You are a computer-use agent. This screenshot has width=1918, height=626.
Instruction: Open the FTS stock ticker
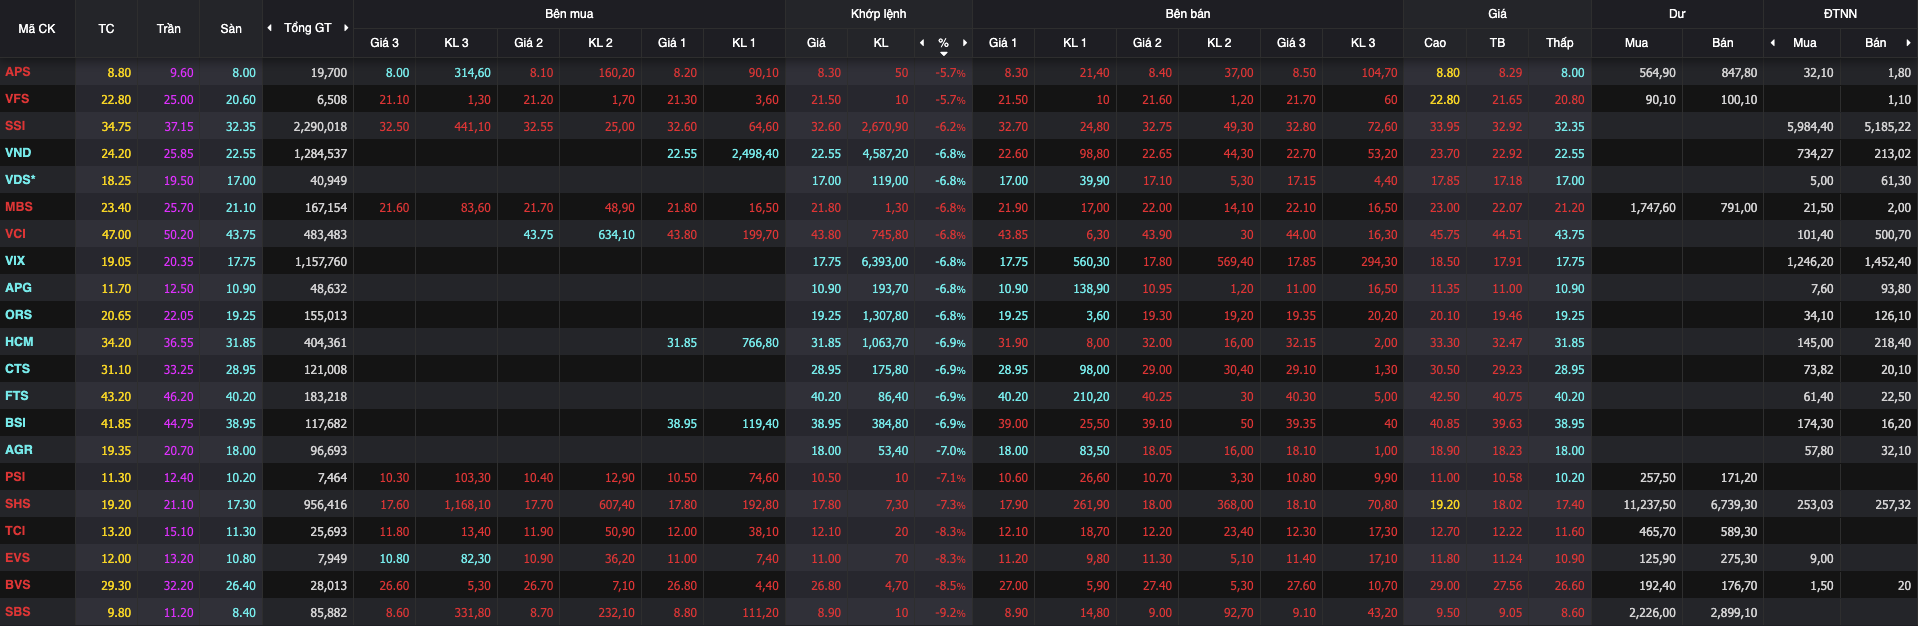point(17,396)
